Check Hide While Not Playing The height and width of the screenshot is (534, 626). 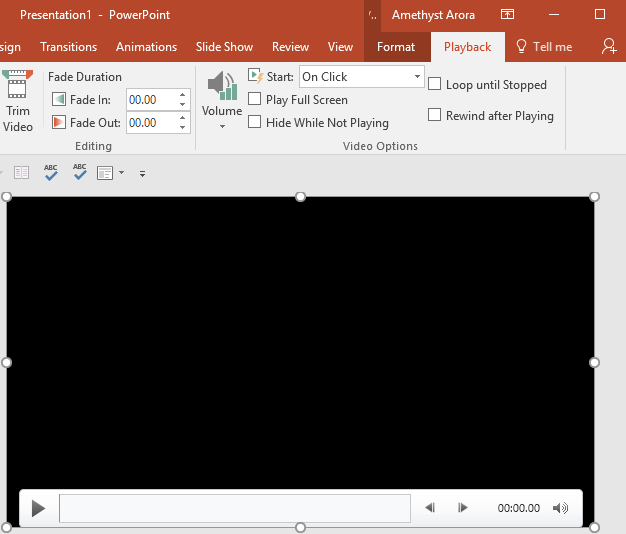[255, 122]
